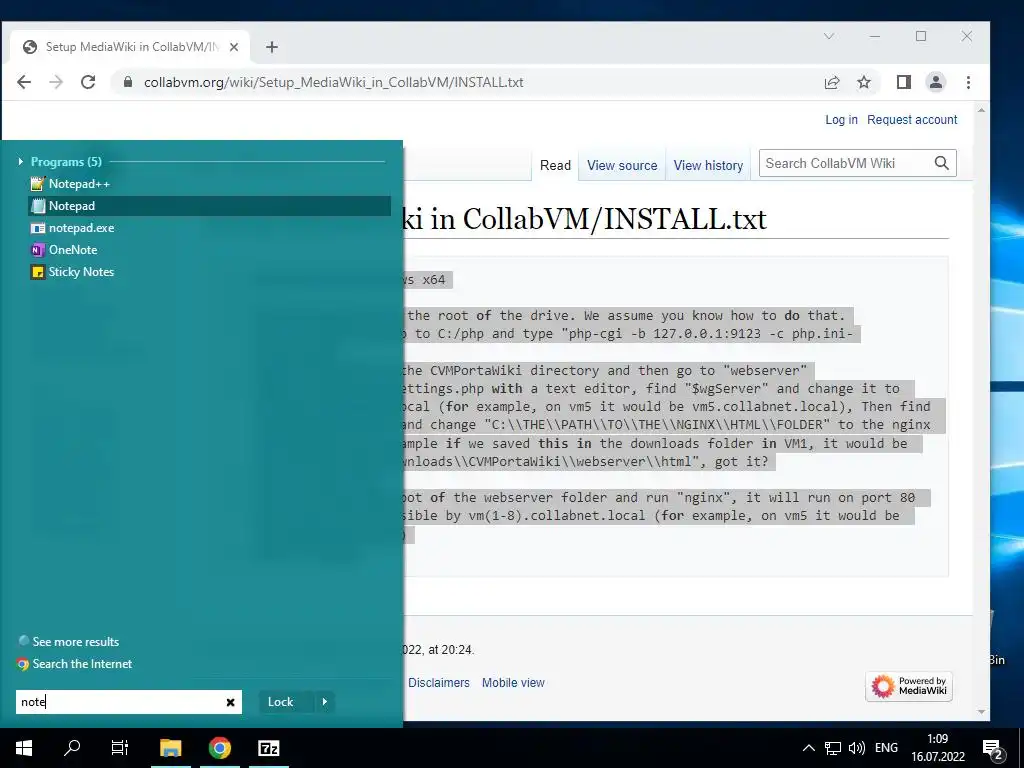Click the Lock button
Viewport: 1024px width, 768px height.
(x=280, y=702)
